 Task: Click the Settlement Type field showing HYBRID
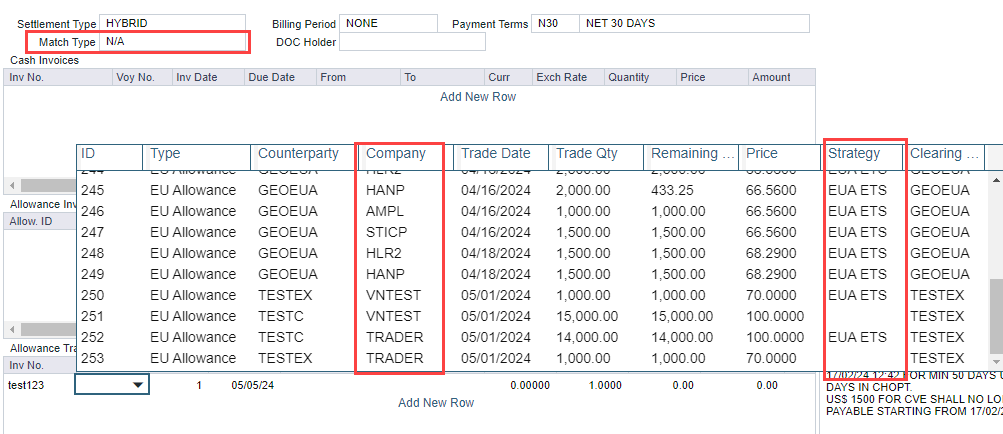(172, 23)
